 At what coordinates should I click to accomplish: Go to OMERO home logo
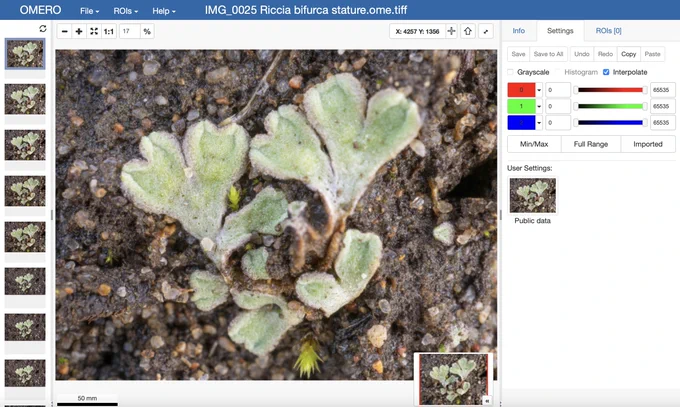click(x=40, y=10)
